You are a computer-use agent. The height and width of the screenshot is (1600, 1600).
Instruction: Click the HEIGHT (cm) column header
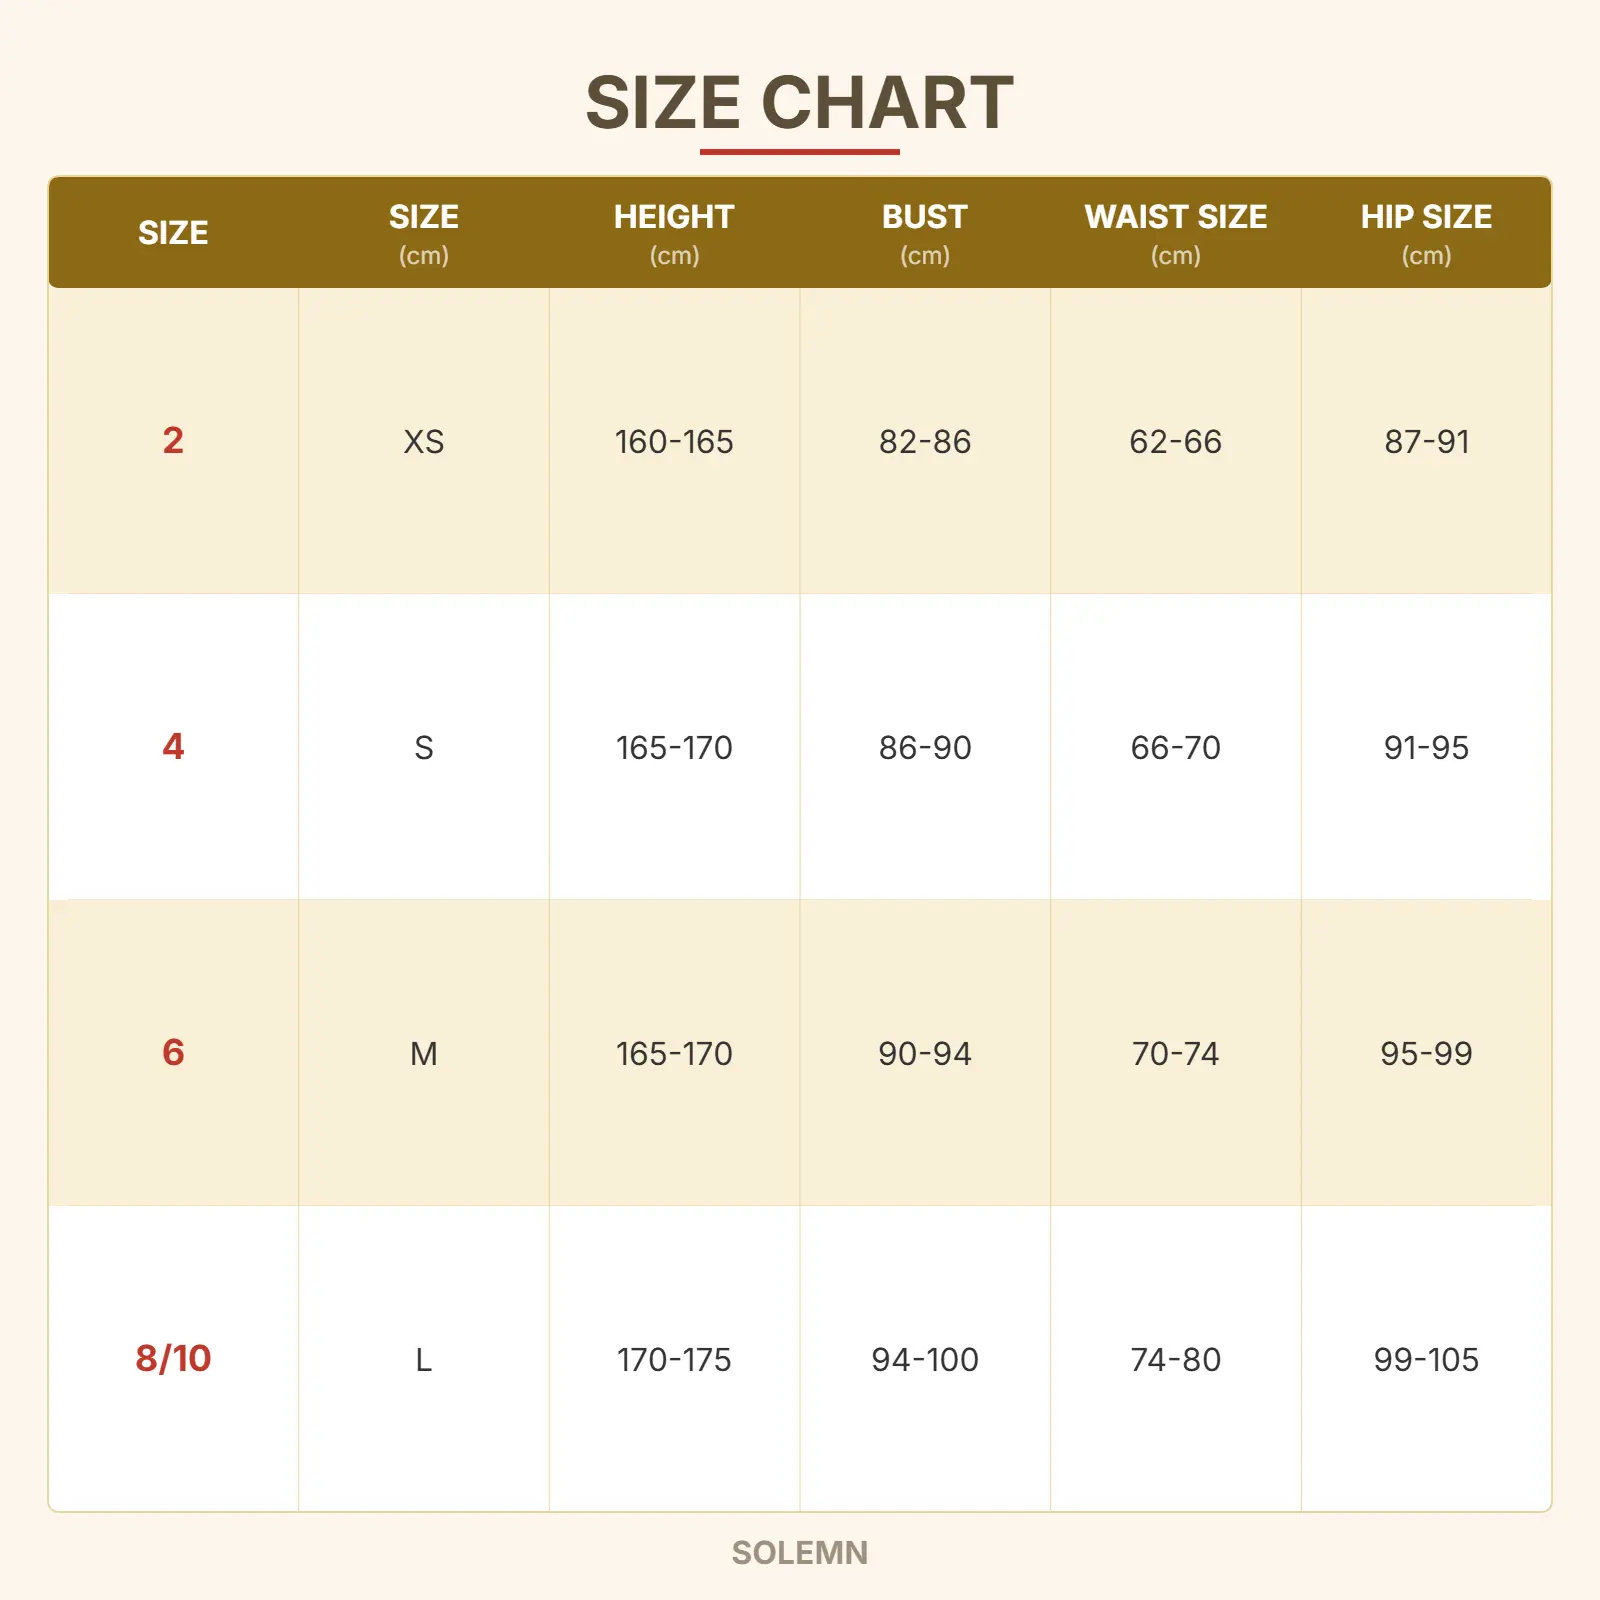[674, 233]
